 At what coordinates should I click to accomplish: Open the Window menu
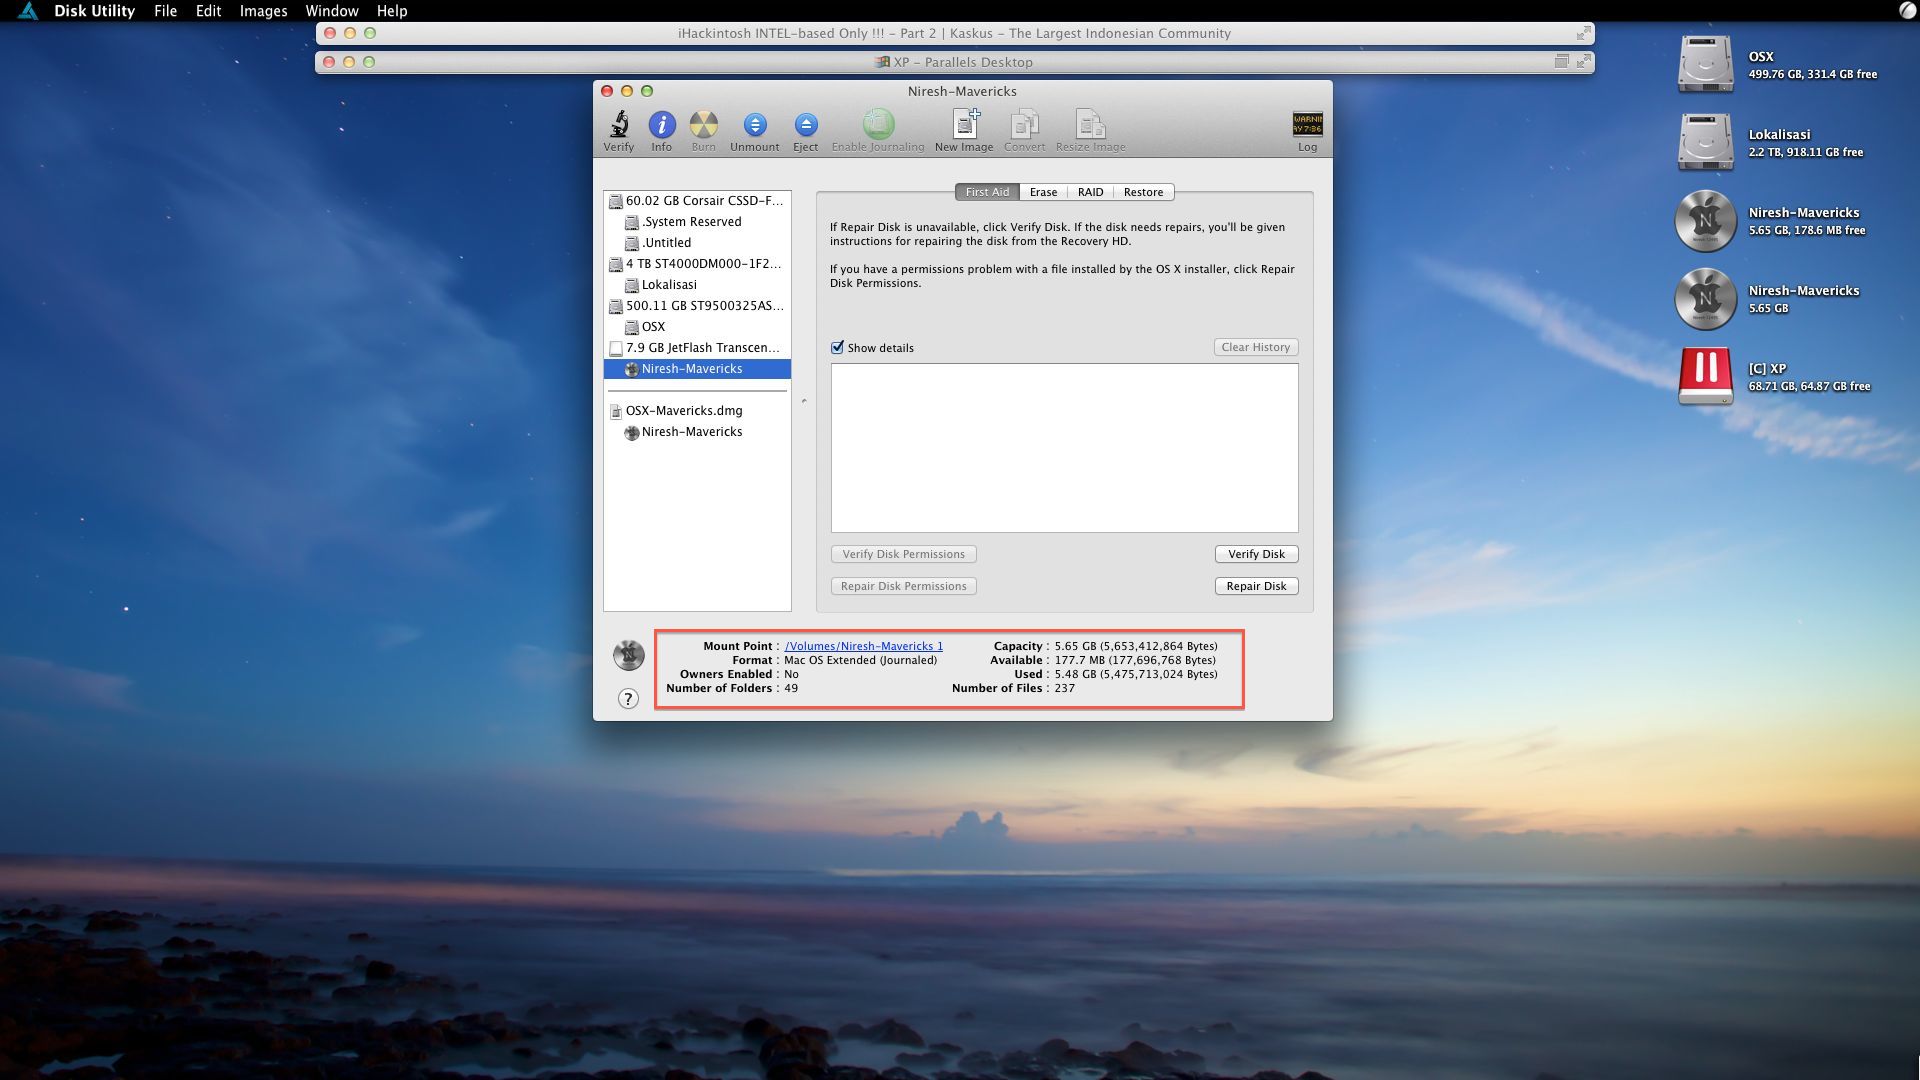331,11
